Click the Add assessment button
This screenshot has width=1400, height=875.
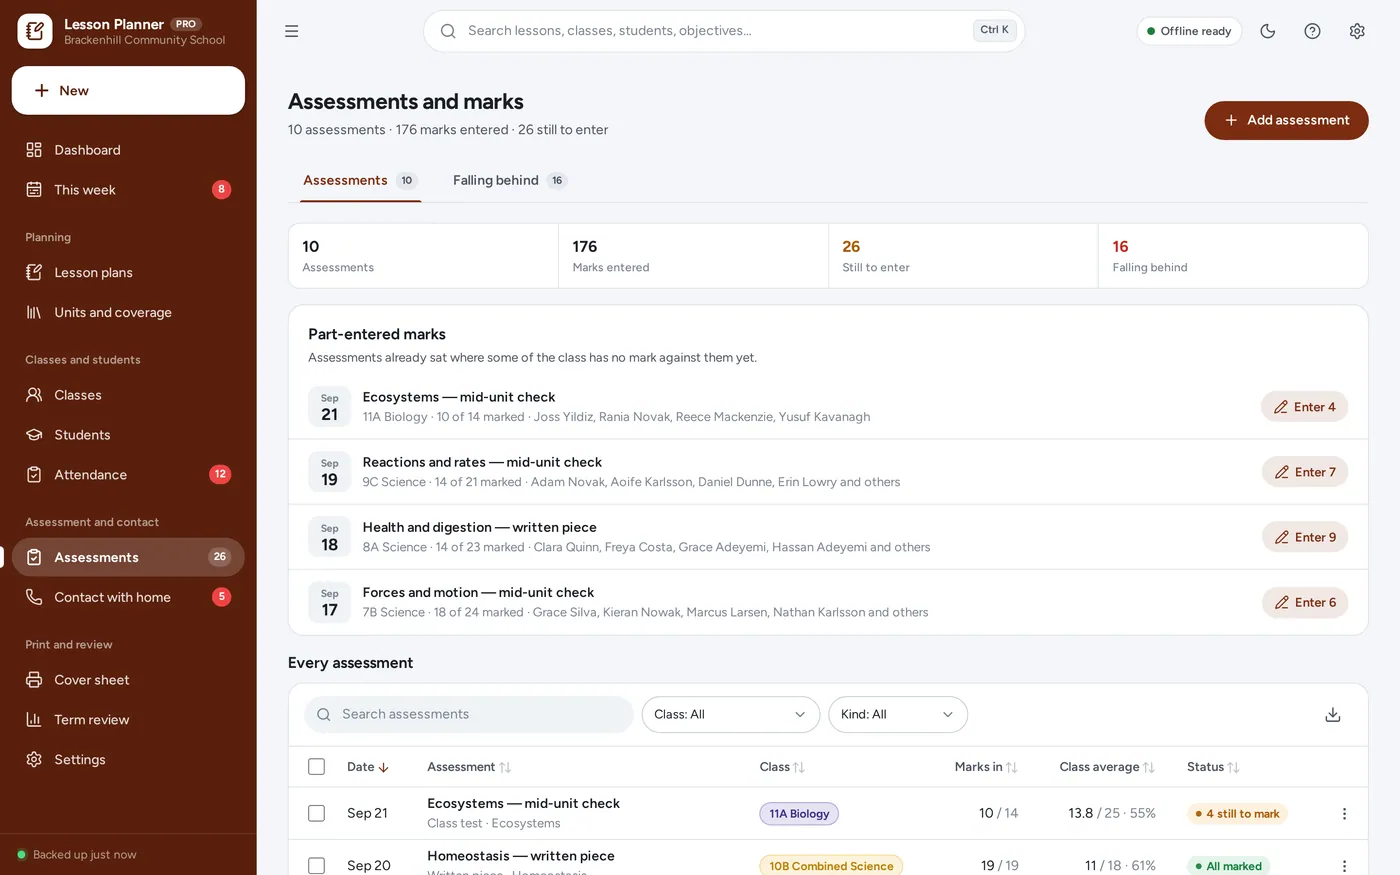[x=1286, y=120]
